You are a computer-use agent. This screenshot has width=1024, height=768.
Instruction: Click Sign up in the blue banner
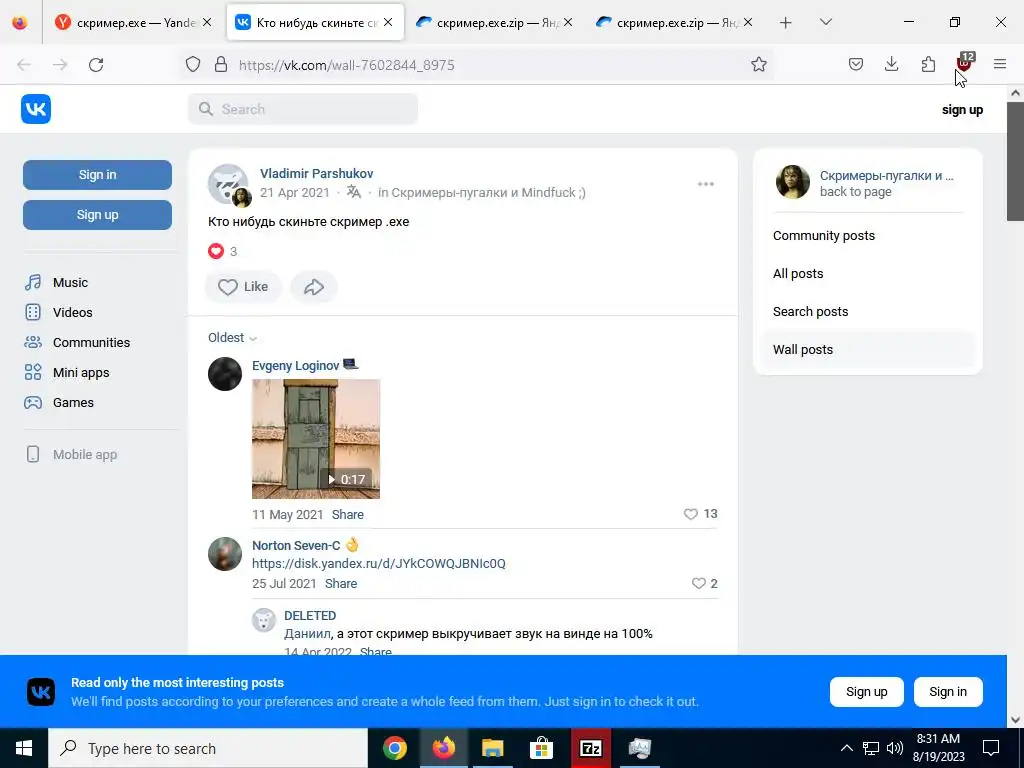tap(867, 692)
